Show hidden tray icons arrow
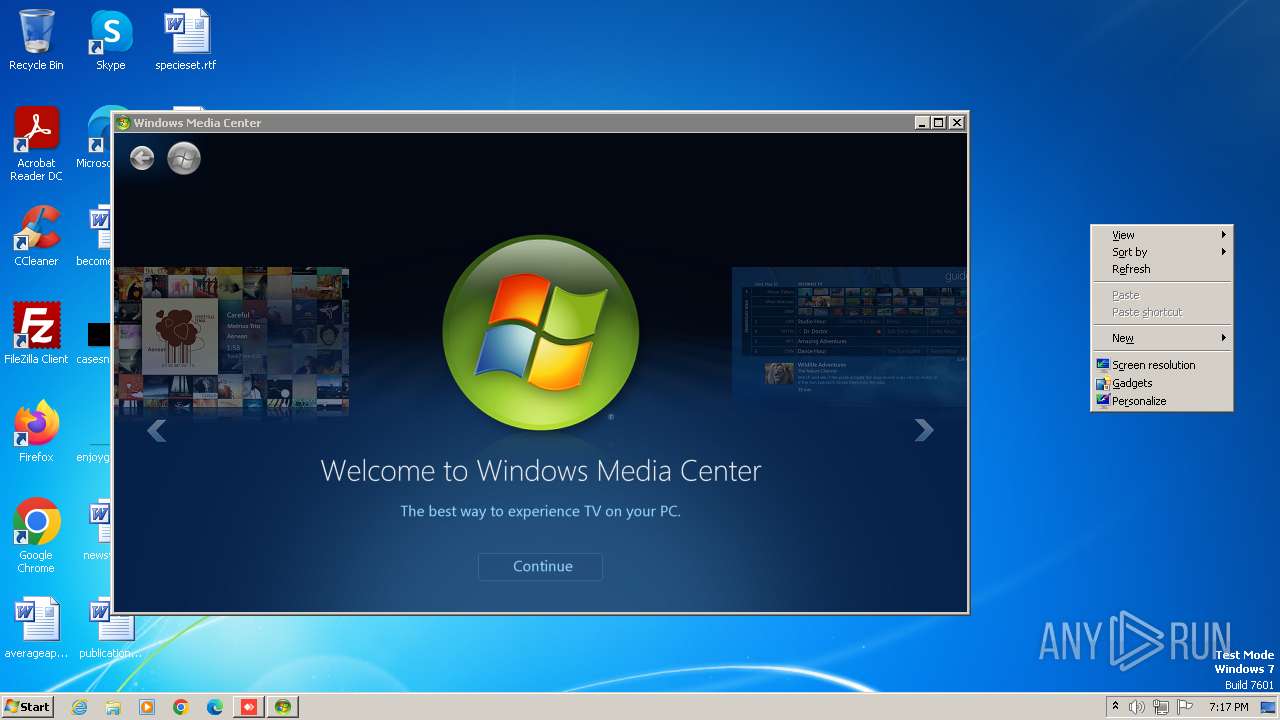 coord(1115,706)
